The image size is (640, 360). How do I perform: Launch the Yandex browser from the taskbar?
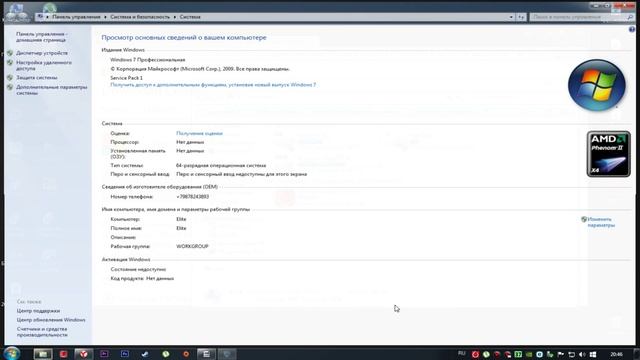84,354
